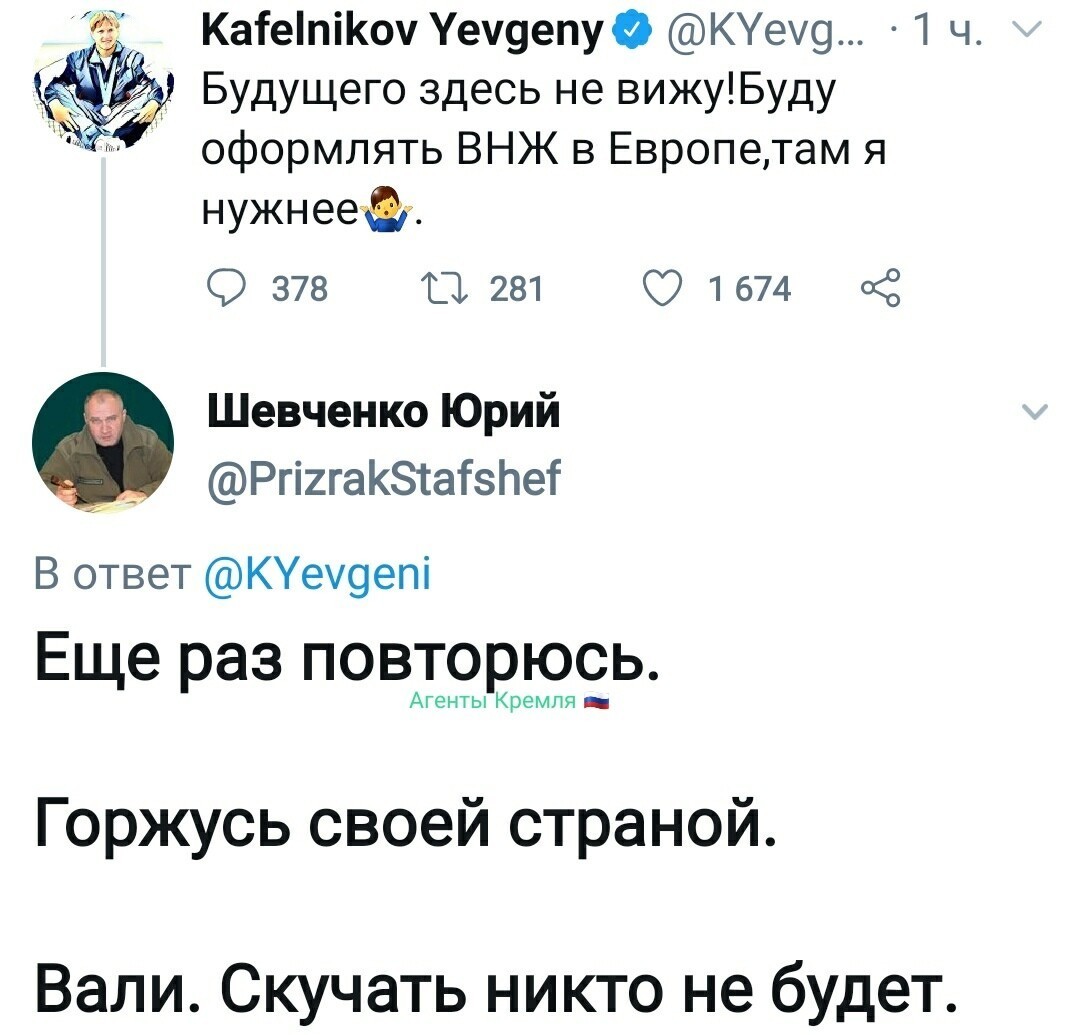Click the 1 ч. timestamp
Screen dimensions: 1080x1035
946,32
